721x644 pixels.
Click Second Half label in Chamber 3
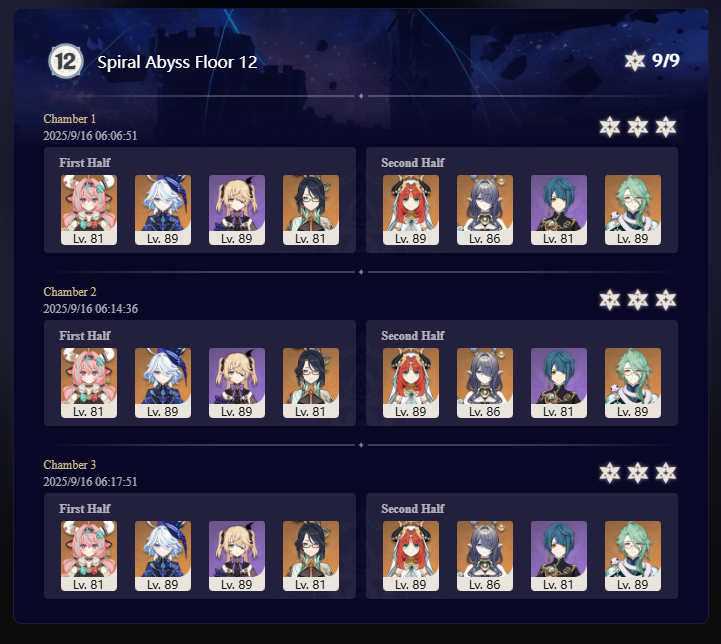412,509
